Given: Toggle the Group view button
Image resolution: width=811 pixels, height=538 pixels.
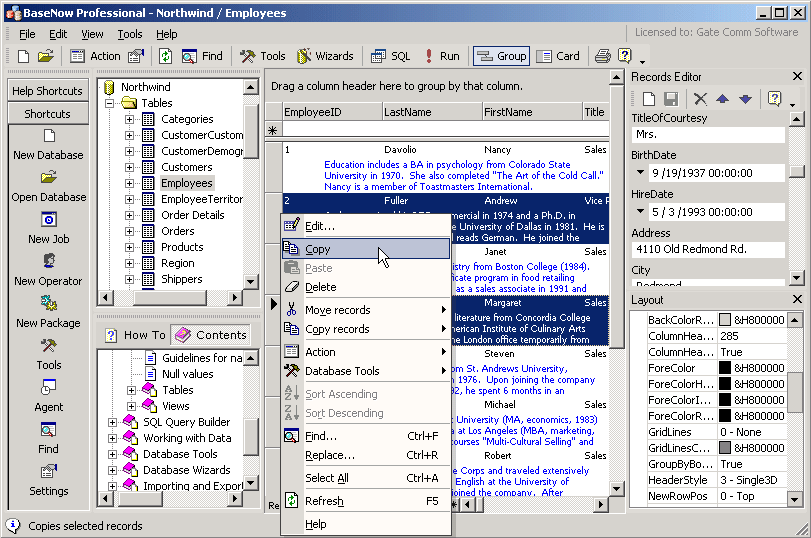Looking at the screenshot, I should tap(501, 56).
